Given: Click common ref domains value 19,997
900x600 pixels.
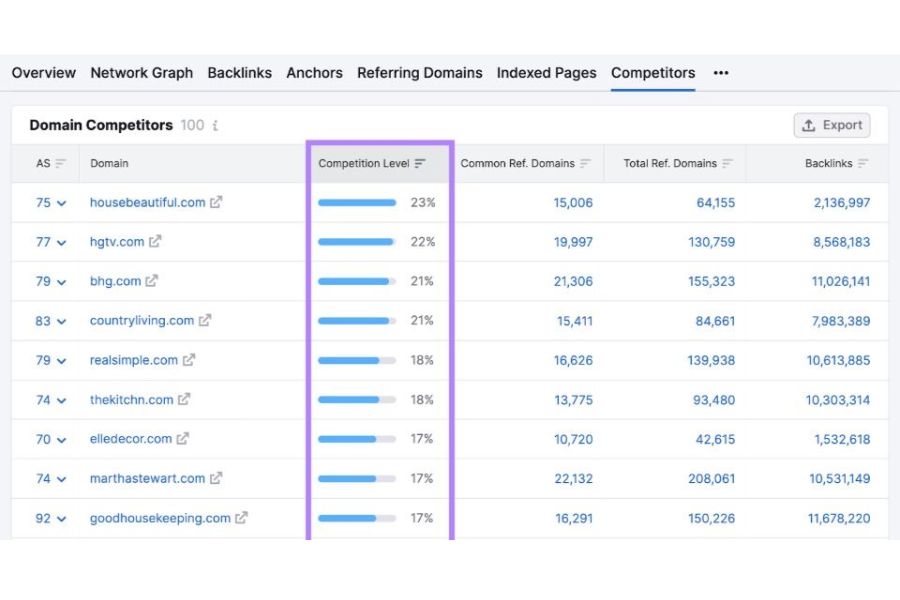Looking at the screenshot, I should 573,242.
